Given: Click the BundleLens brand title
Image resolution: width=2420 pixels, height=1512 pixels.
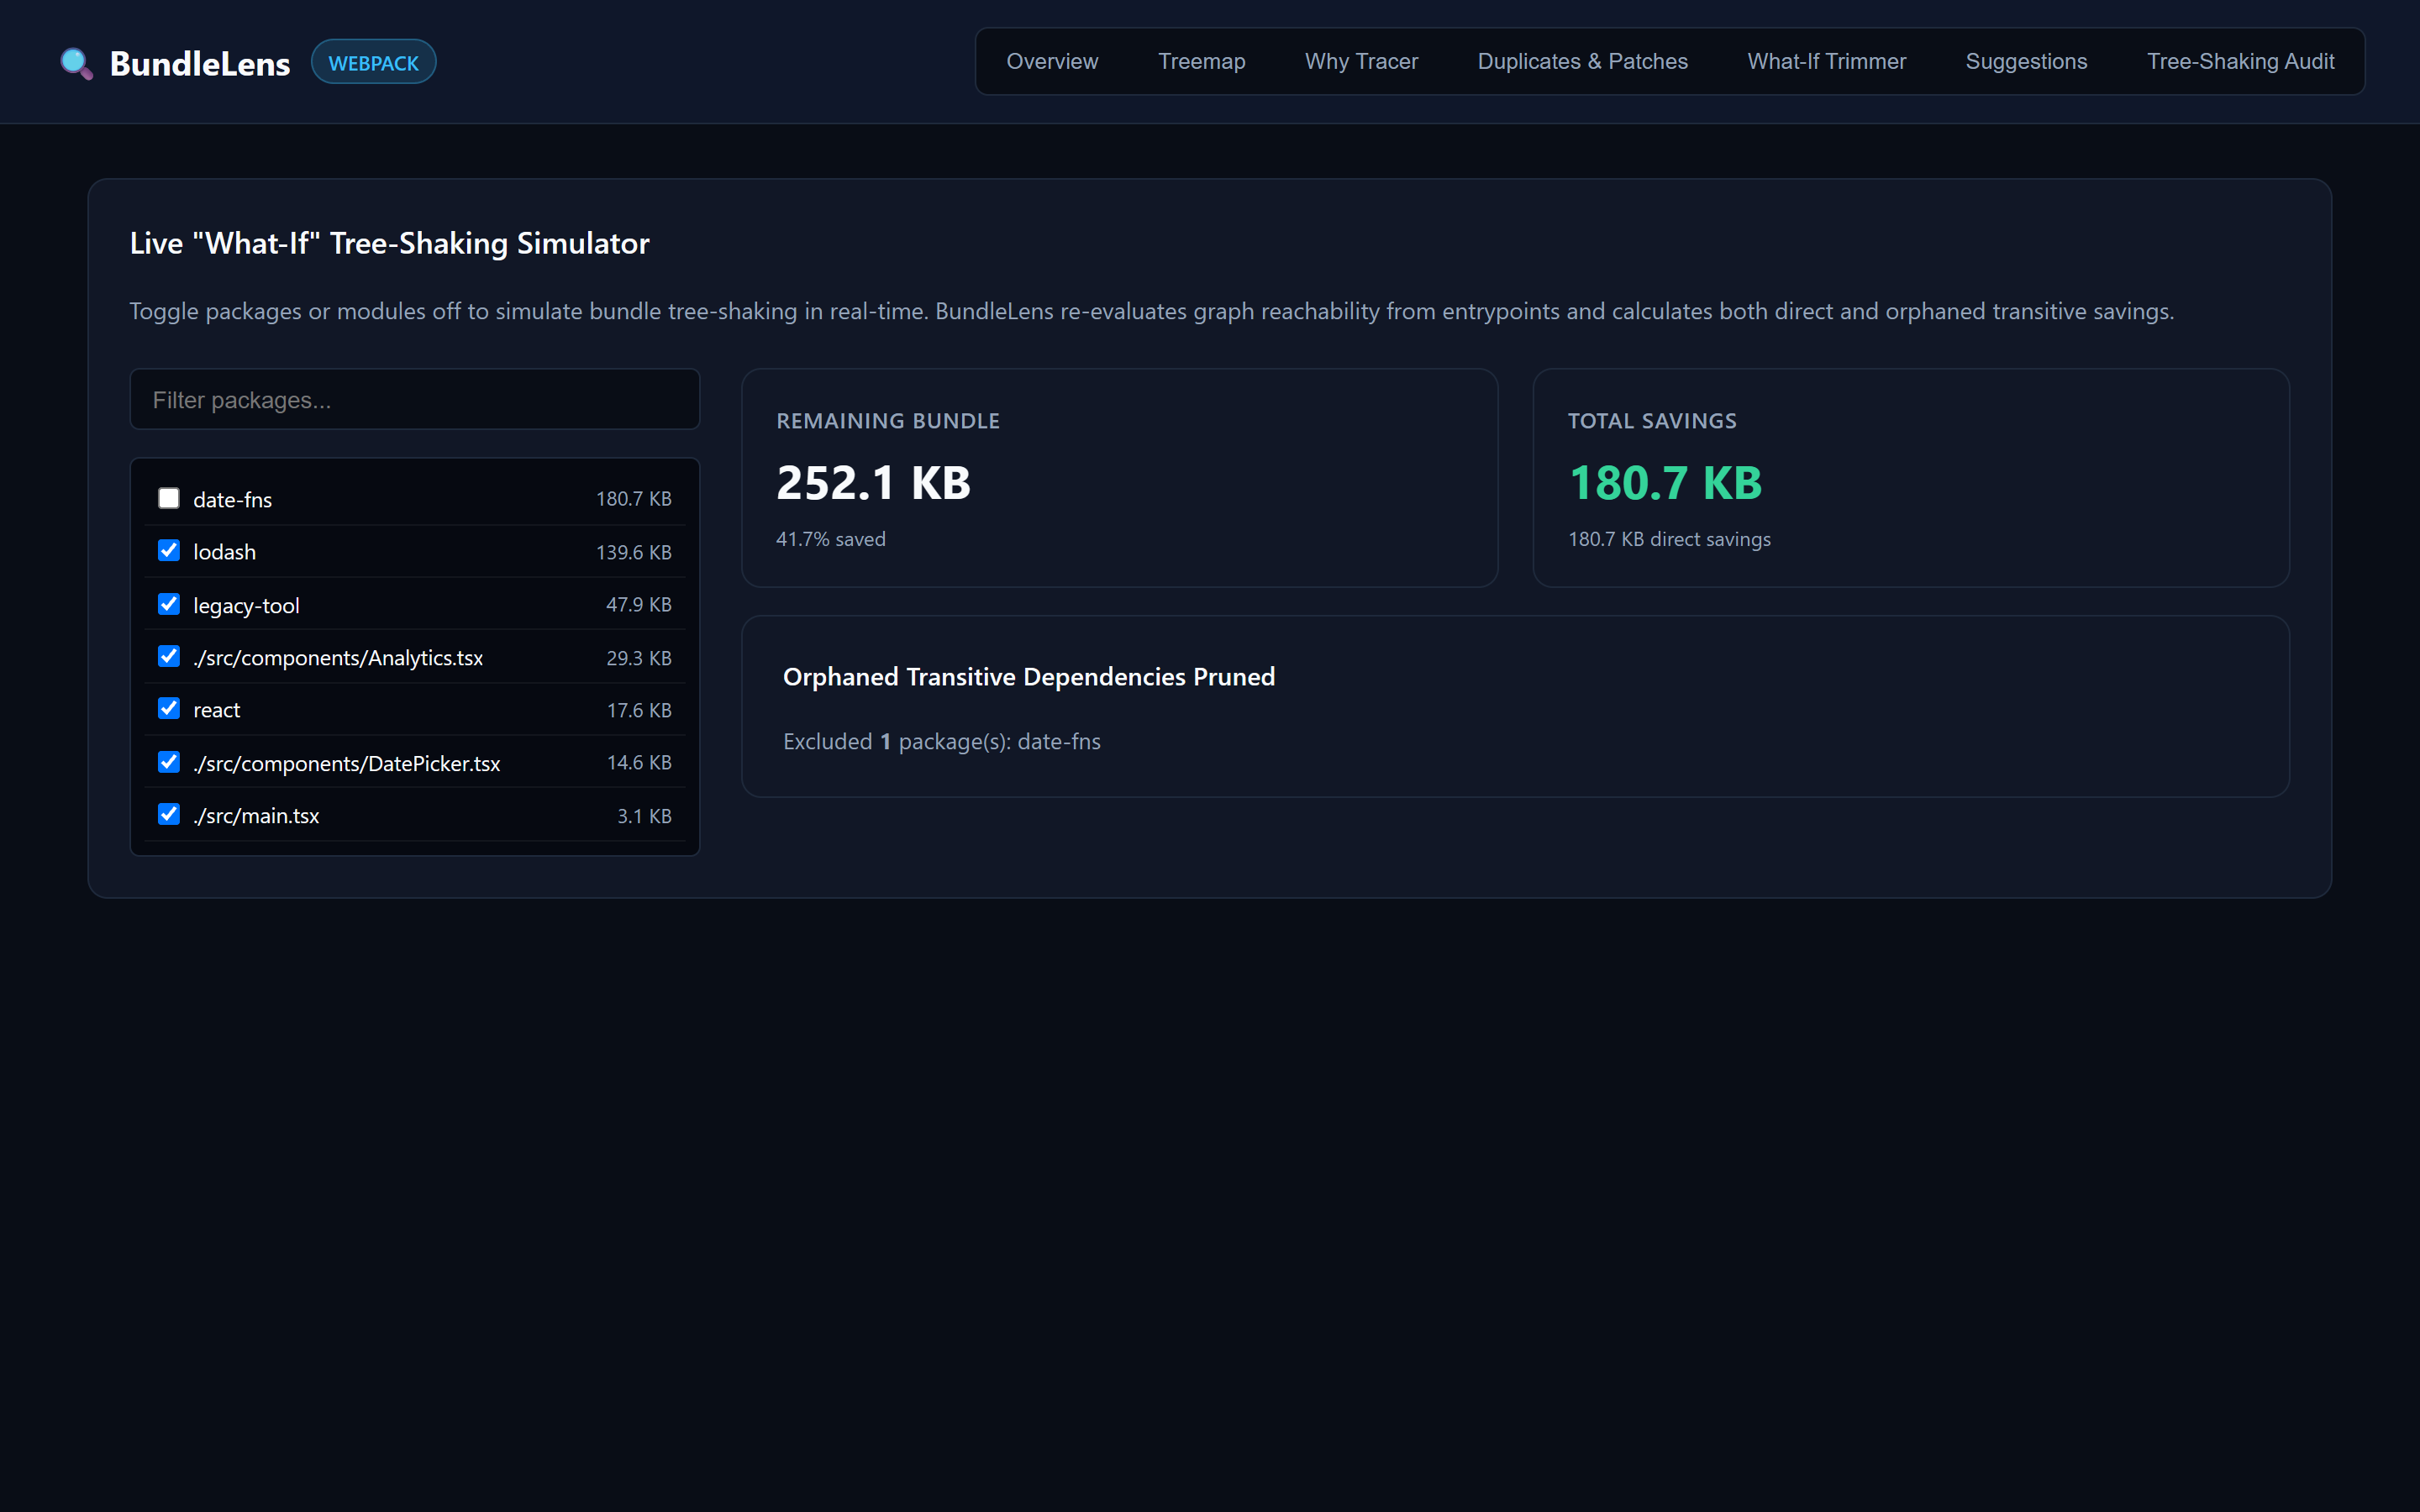Looking at the screenshot, I should click(x=200, y=63).
